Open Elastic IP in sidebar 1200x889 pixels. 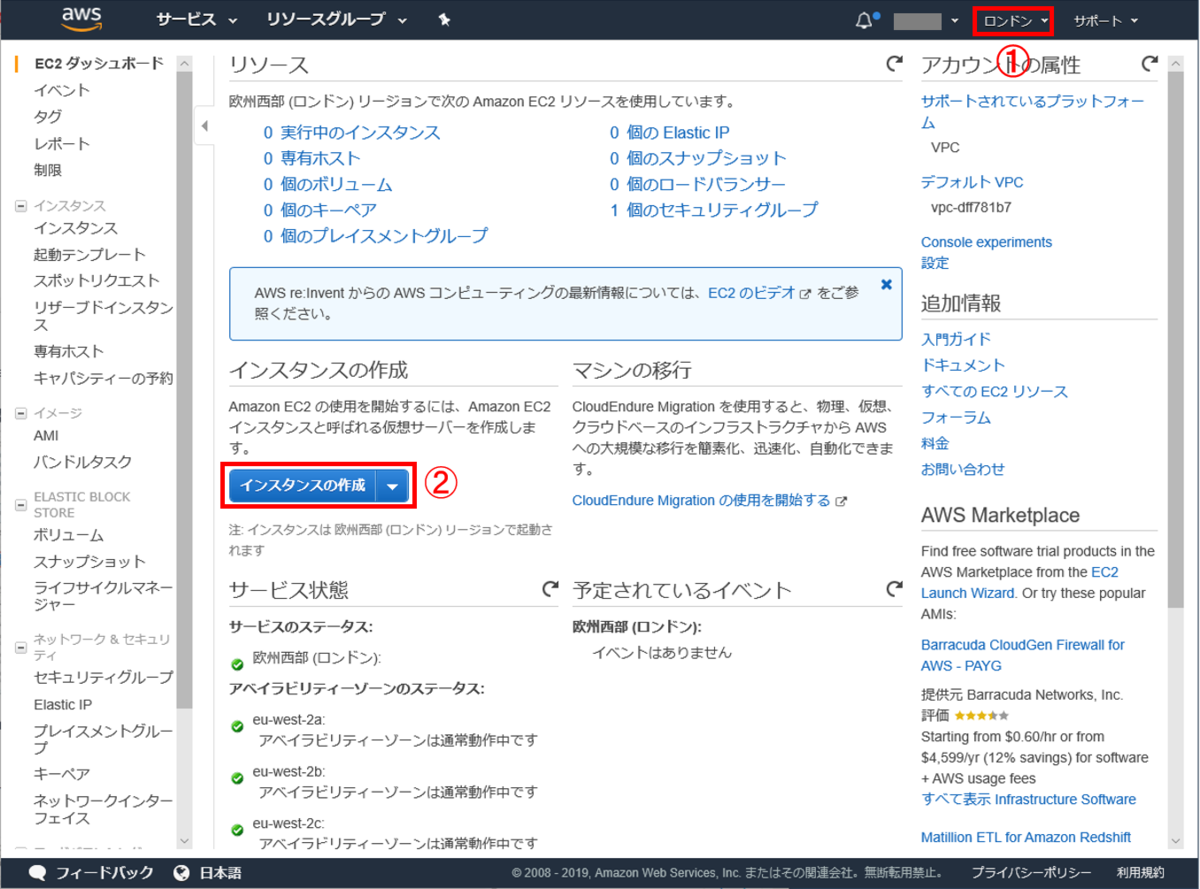point(62,704)
